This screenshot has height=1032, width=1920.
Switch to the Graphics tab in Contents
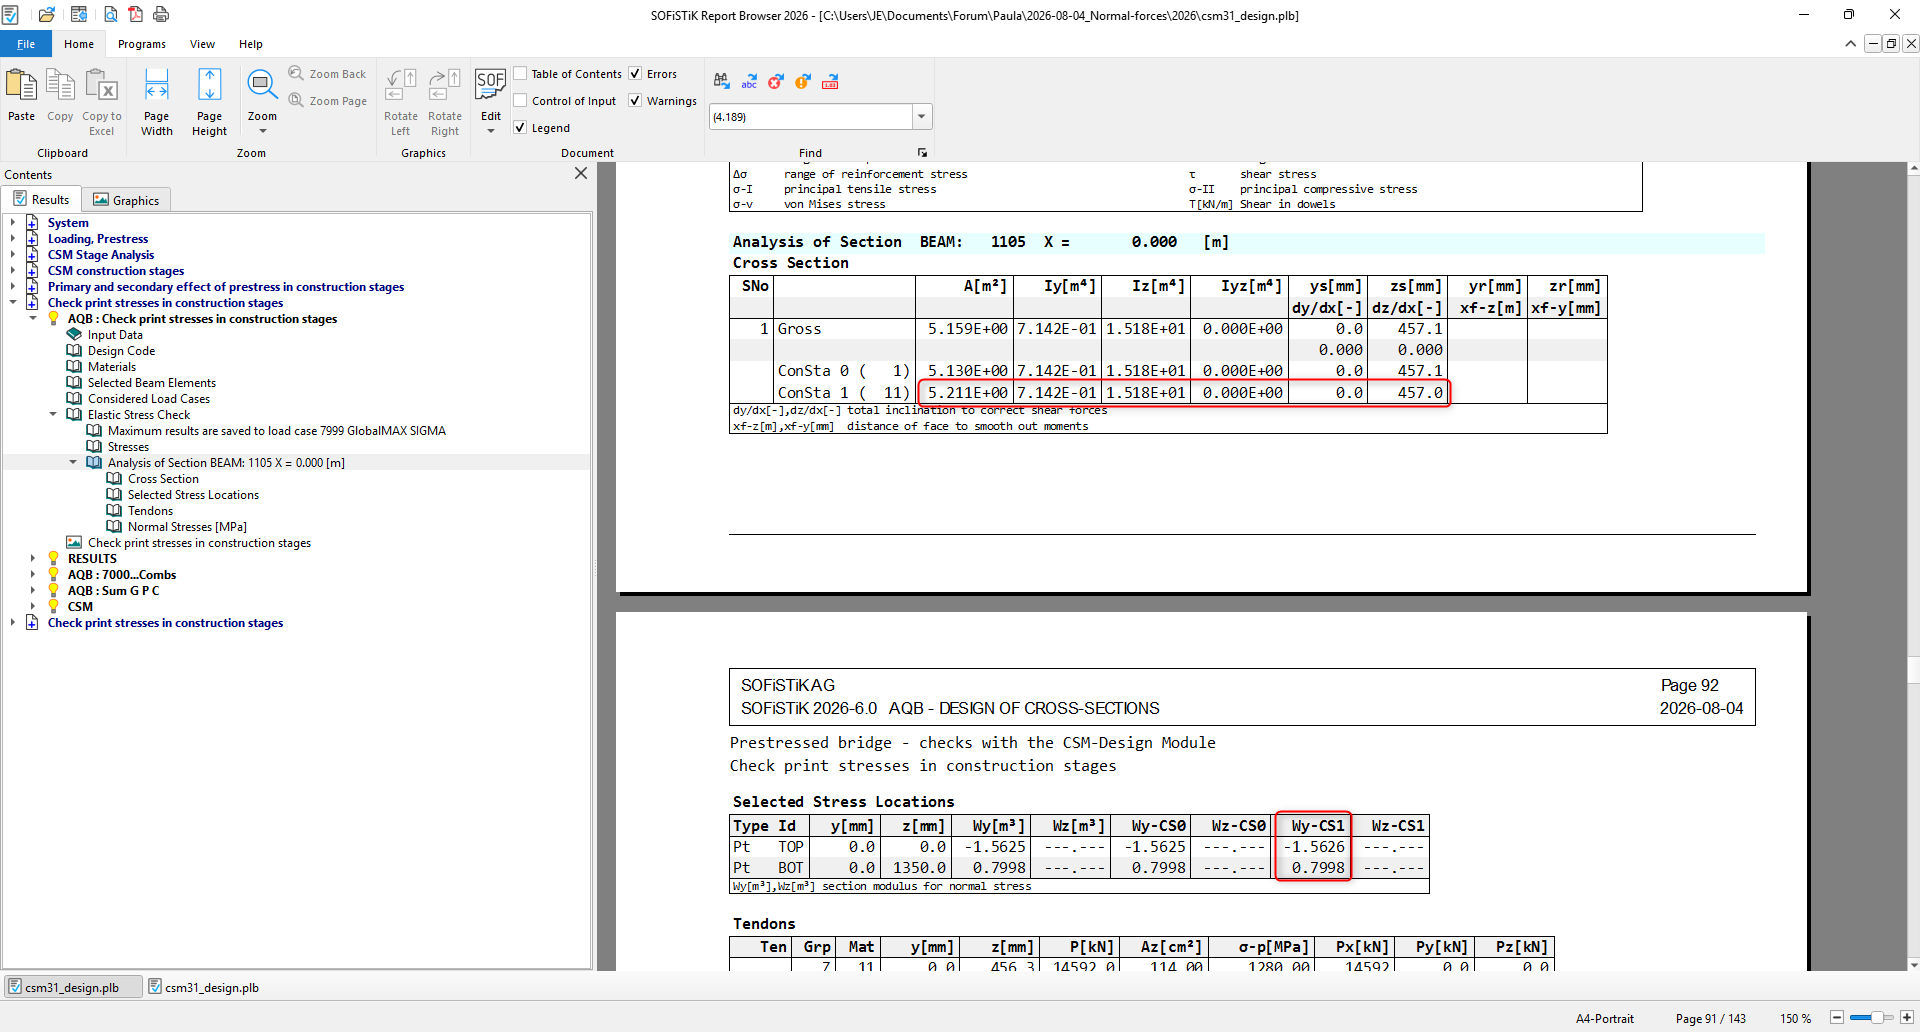tap(127, 200)
